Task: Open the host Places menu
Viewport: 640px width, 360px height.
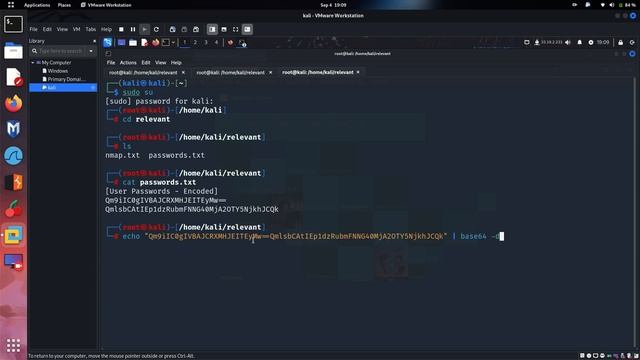Action: pos(64,5)
